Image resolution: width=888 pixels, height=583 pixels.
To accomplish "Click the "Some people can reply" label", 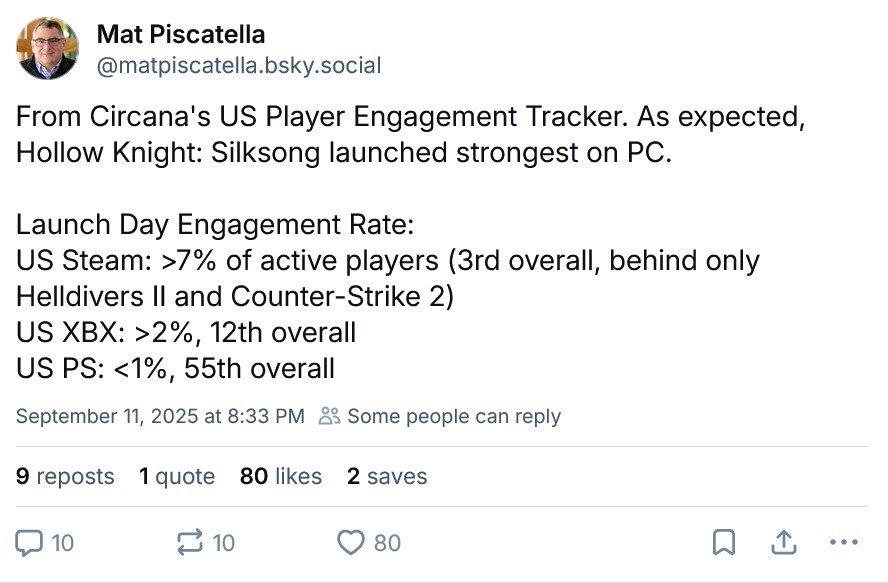I will click(454, 416).
